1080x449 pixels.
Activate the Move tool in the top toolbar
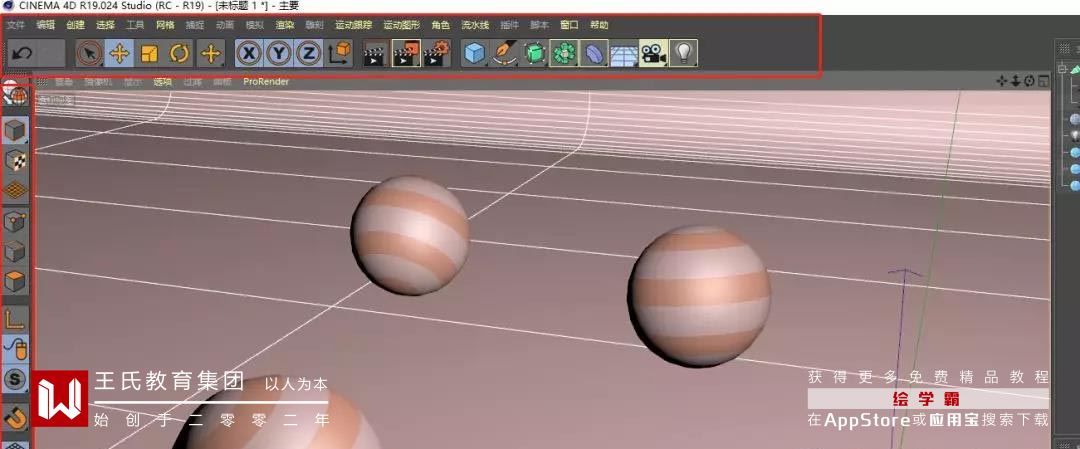120,53
